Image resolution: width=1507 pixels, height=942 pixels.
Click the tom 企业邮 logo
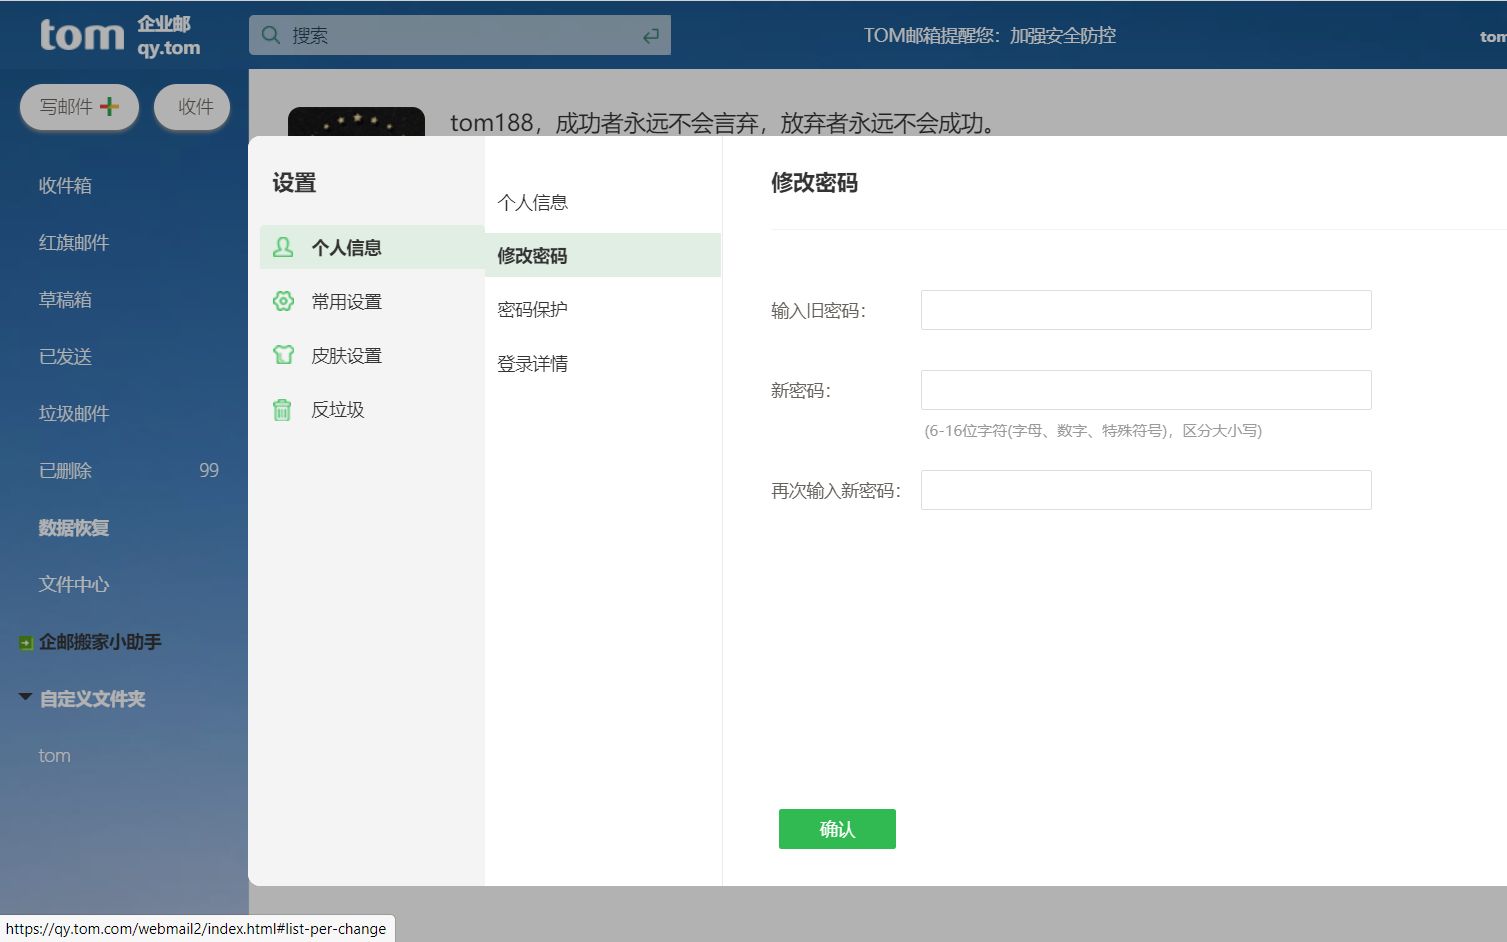tap(83, 36)
